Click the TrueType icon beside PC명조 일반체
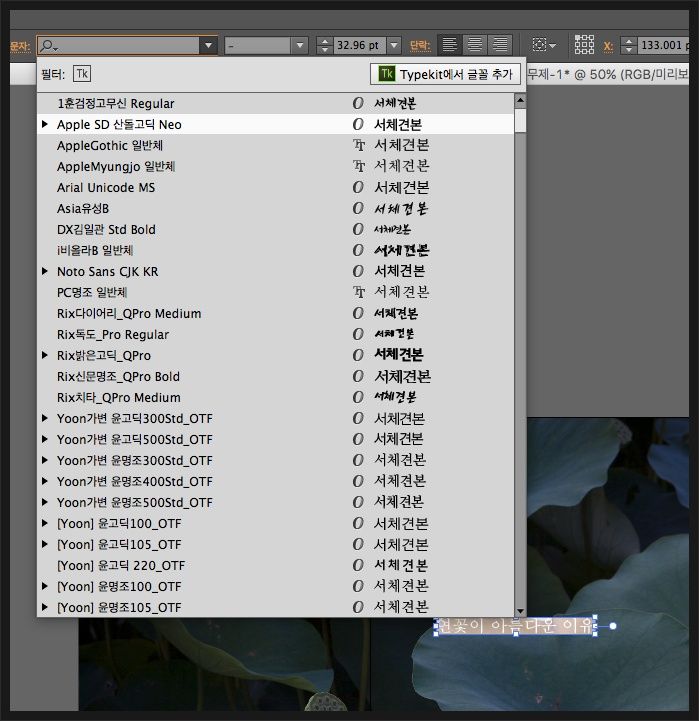The width and height of the screenshot is (699, 721). pyautogui.click(x=359, y=292)
